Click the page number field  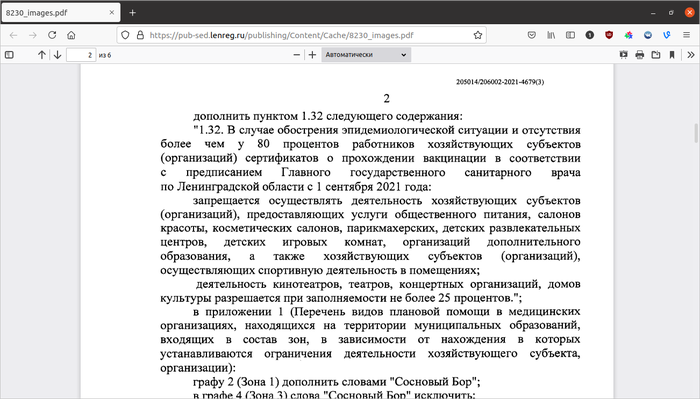tap(81, 55)
